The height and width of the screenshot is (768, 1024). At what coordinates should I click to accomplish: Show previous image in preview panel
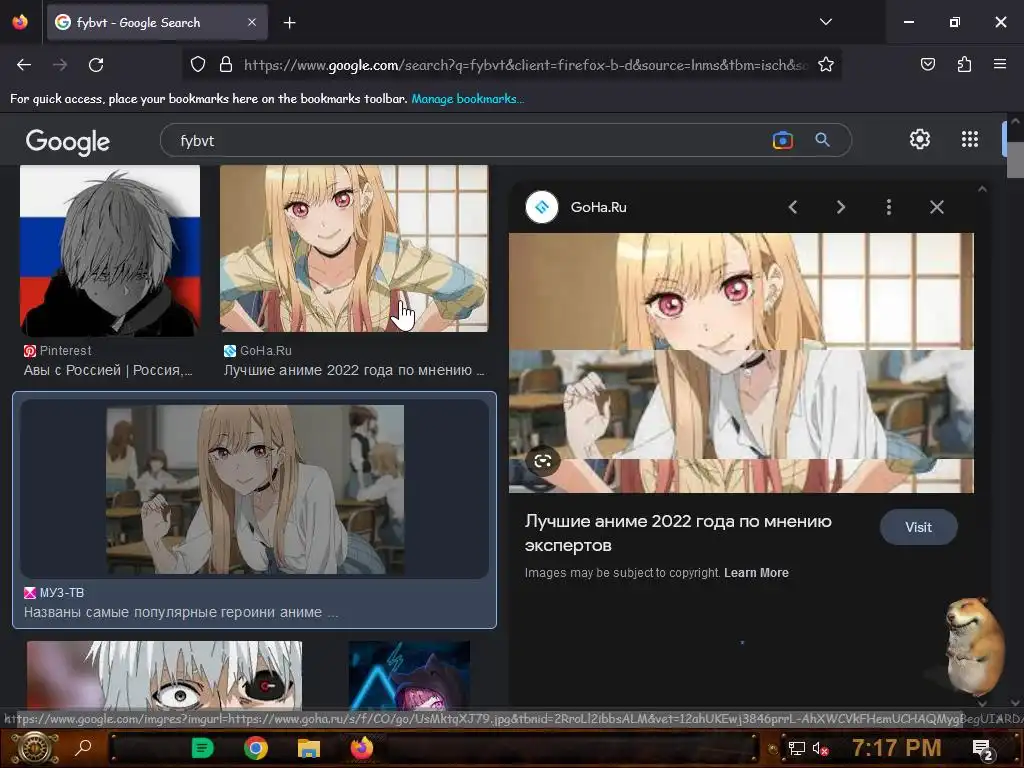click(x=793, y=207)
